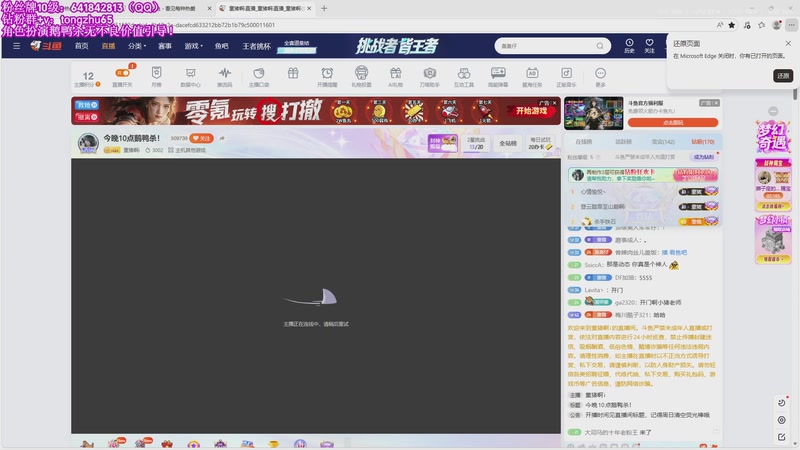Switch to 在线榜 tab

point(584,141)
